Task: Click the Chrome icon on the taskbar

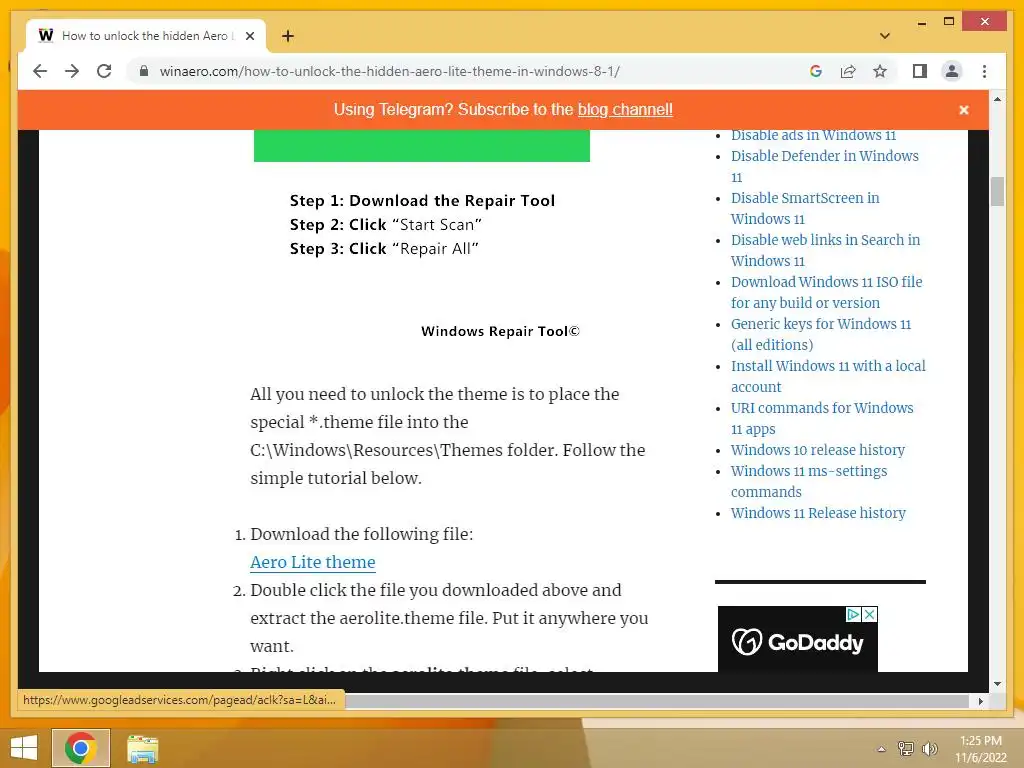Action: [x=81, y=748]
